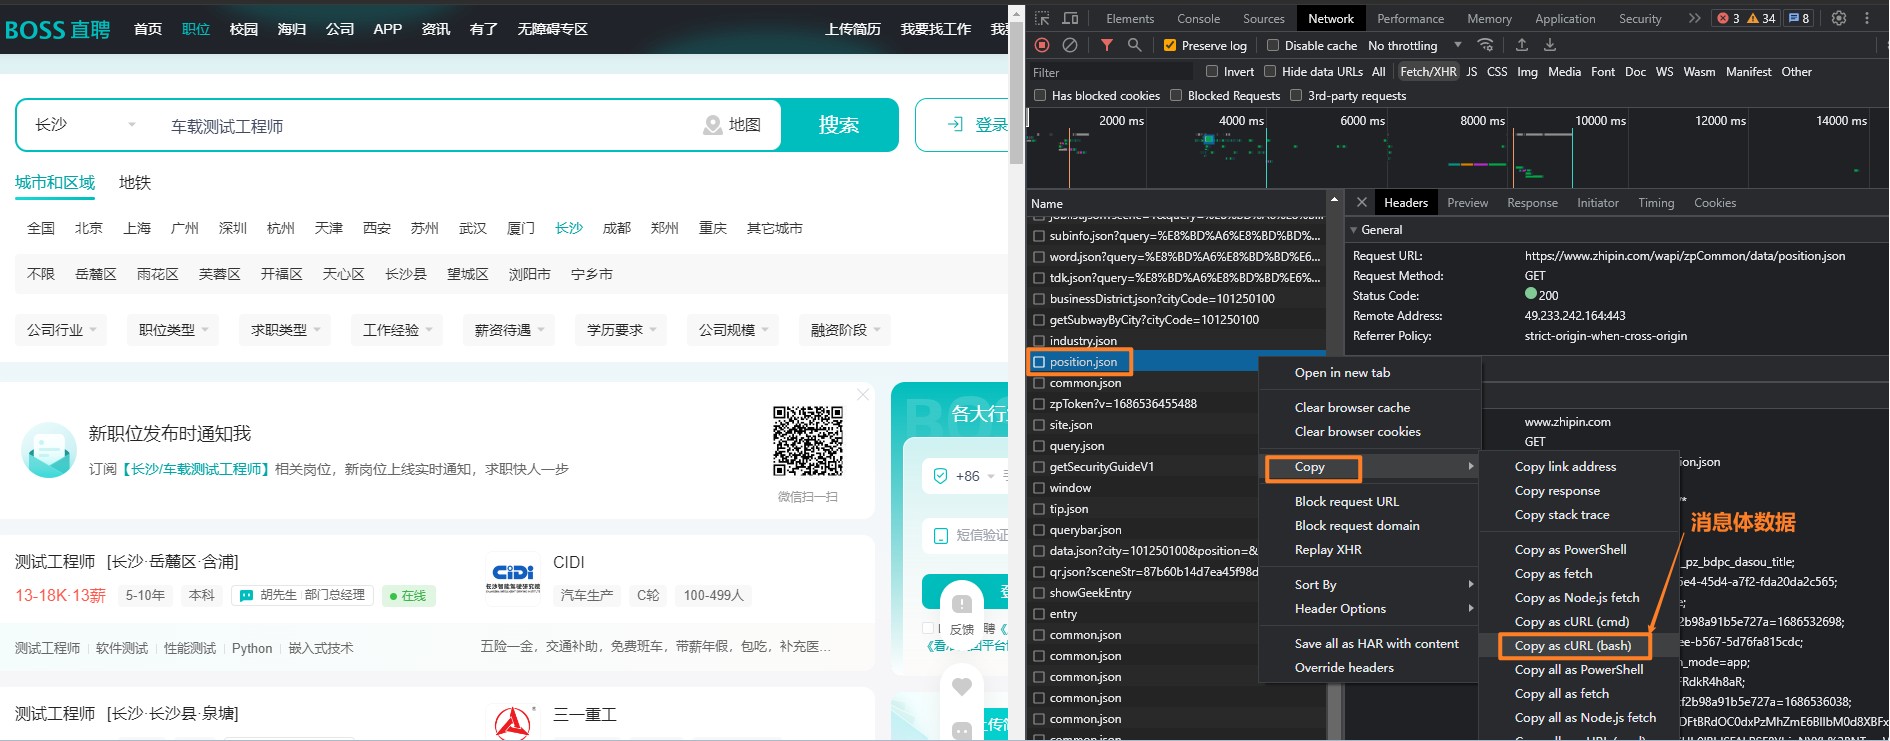Close the 新职位发布时通知我 banner
1890x741 pixels.
coord(863,394)
